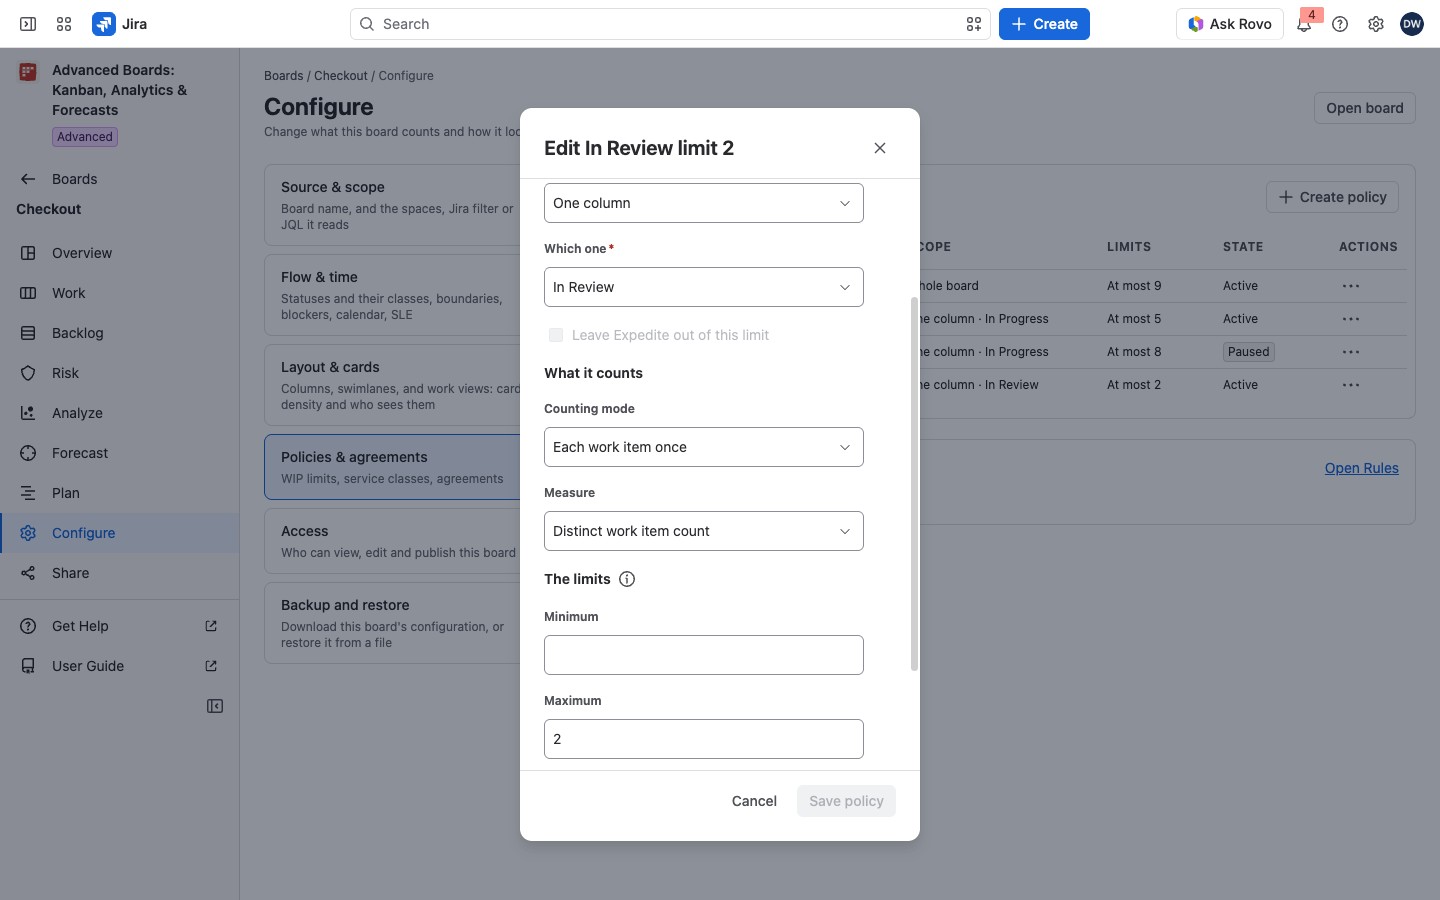Click the Create button

pyautogui.click(x=1044, y=24)
